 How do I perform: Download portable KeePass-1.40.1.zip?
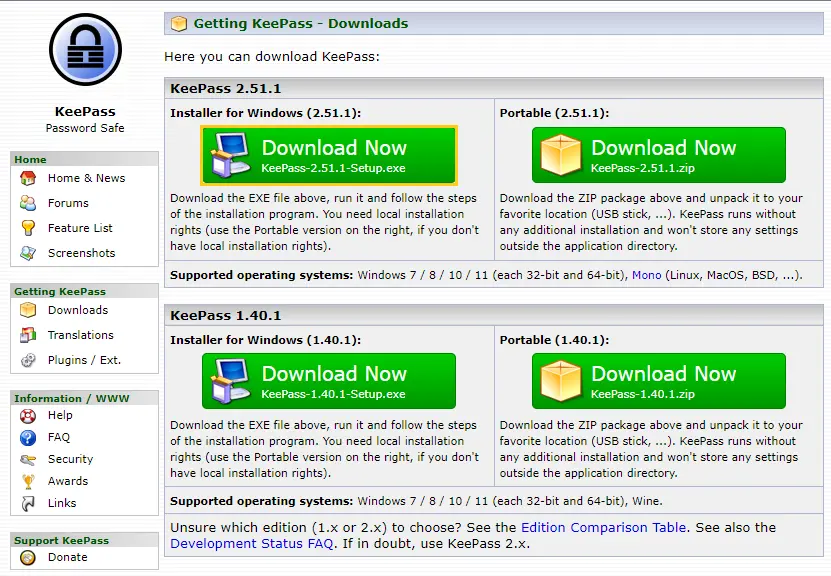[659, 381]
